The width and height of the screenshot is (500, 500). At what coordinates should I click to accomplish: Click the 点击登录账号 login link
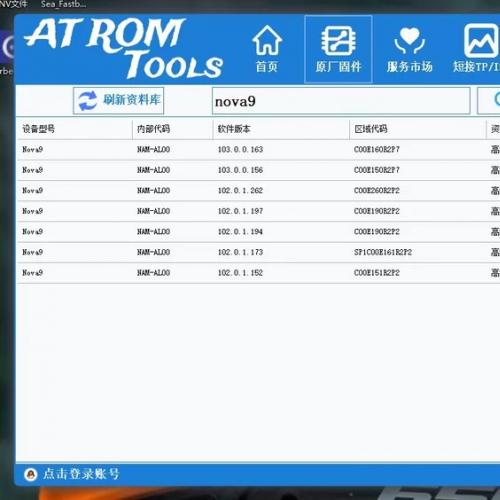pyautogui.click(x=81, y=474)
